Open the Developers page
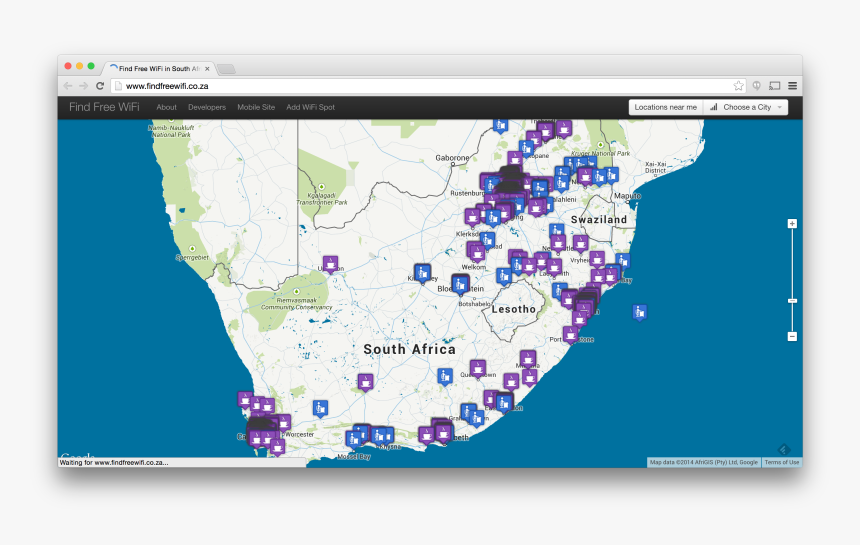 tap(207, 107)
